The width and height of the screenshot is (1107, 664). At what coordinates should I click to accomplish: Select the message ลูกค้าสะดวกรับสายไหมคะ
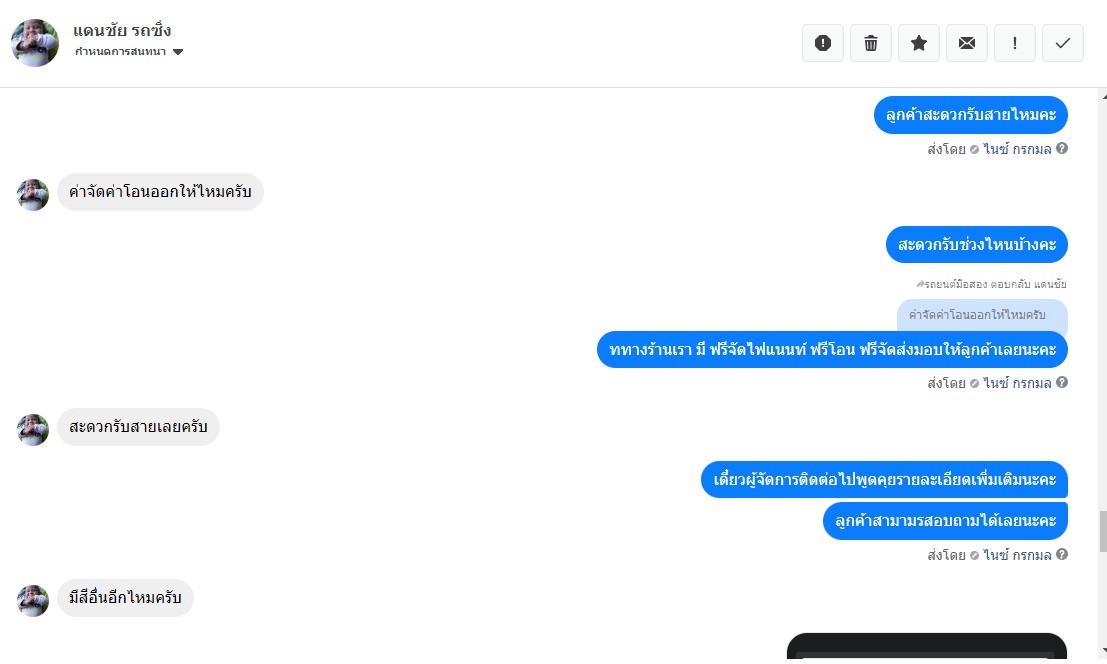tap(971, 115)
